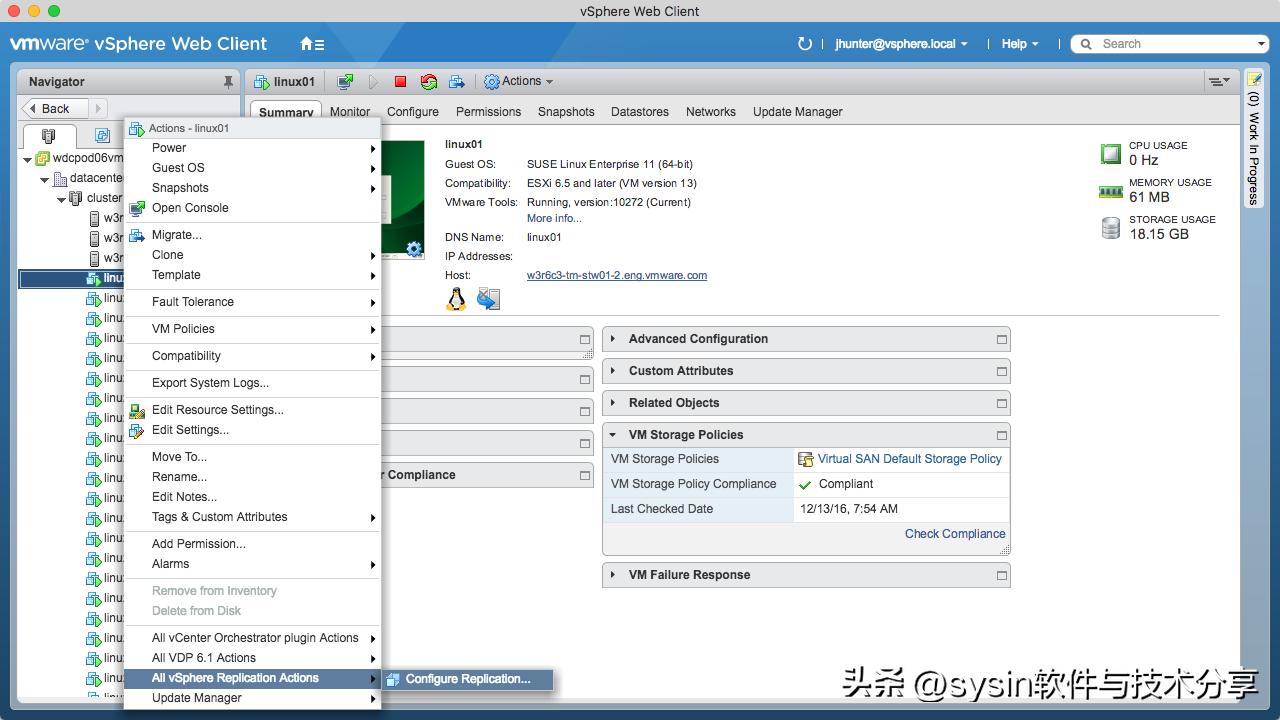The image size is (1280, 720).
Task: Open Power submenu in context menu
Action: tap(252, 148)
